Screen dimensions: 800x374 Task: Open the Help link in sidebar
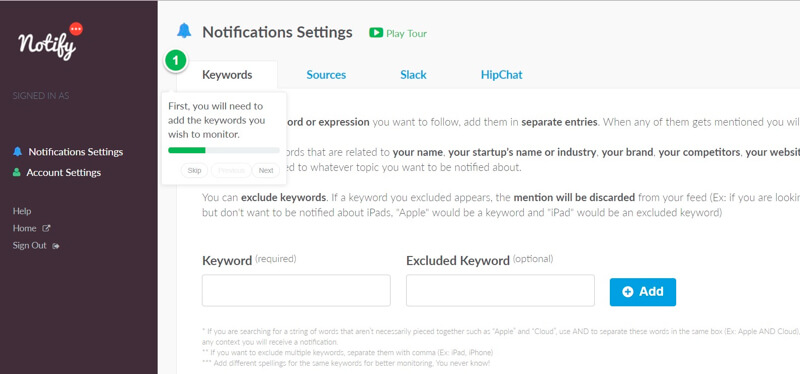point(22,211)
